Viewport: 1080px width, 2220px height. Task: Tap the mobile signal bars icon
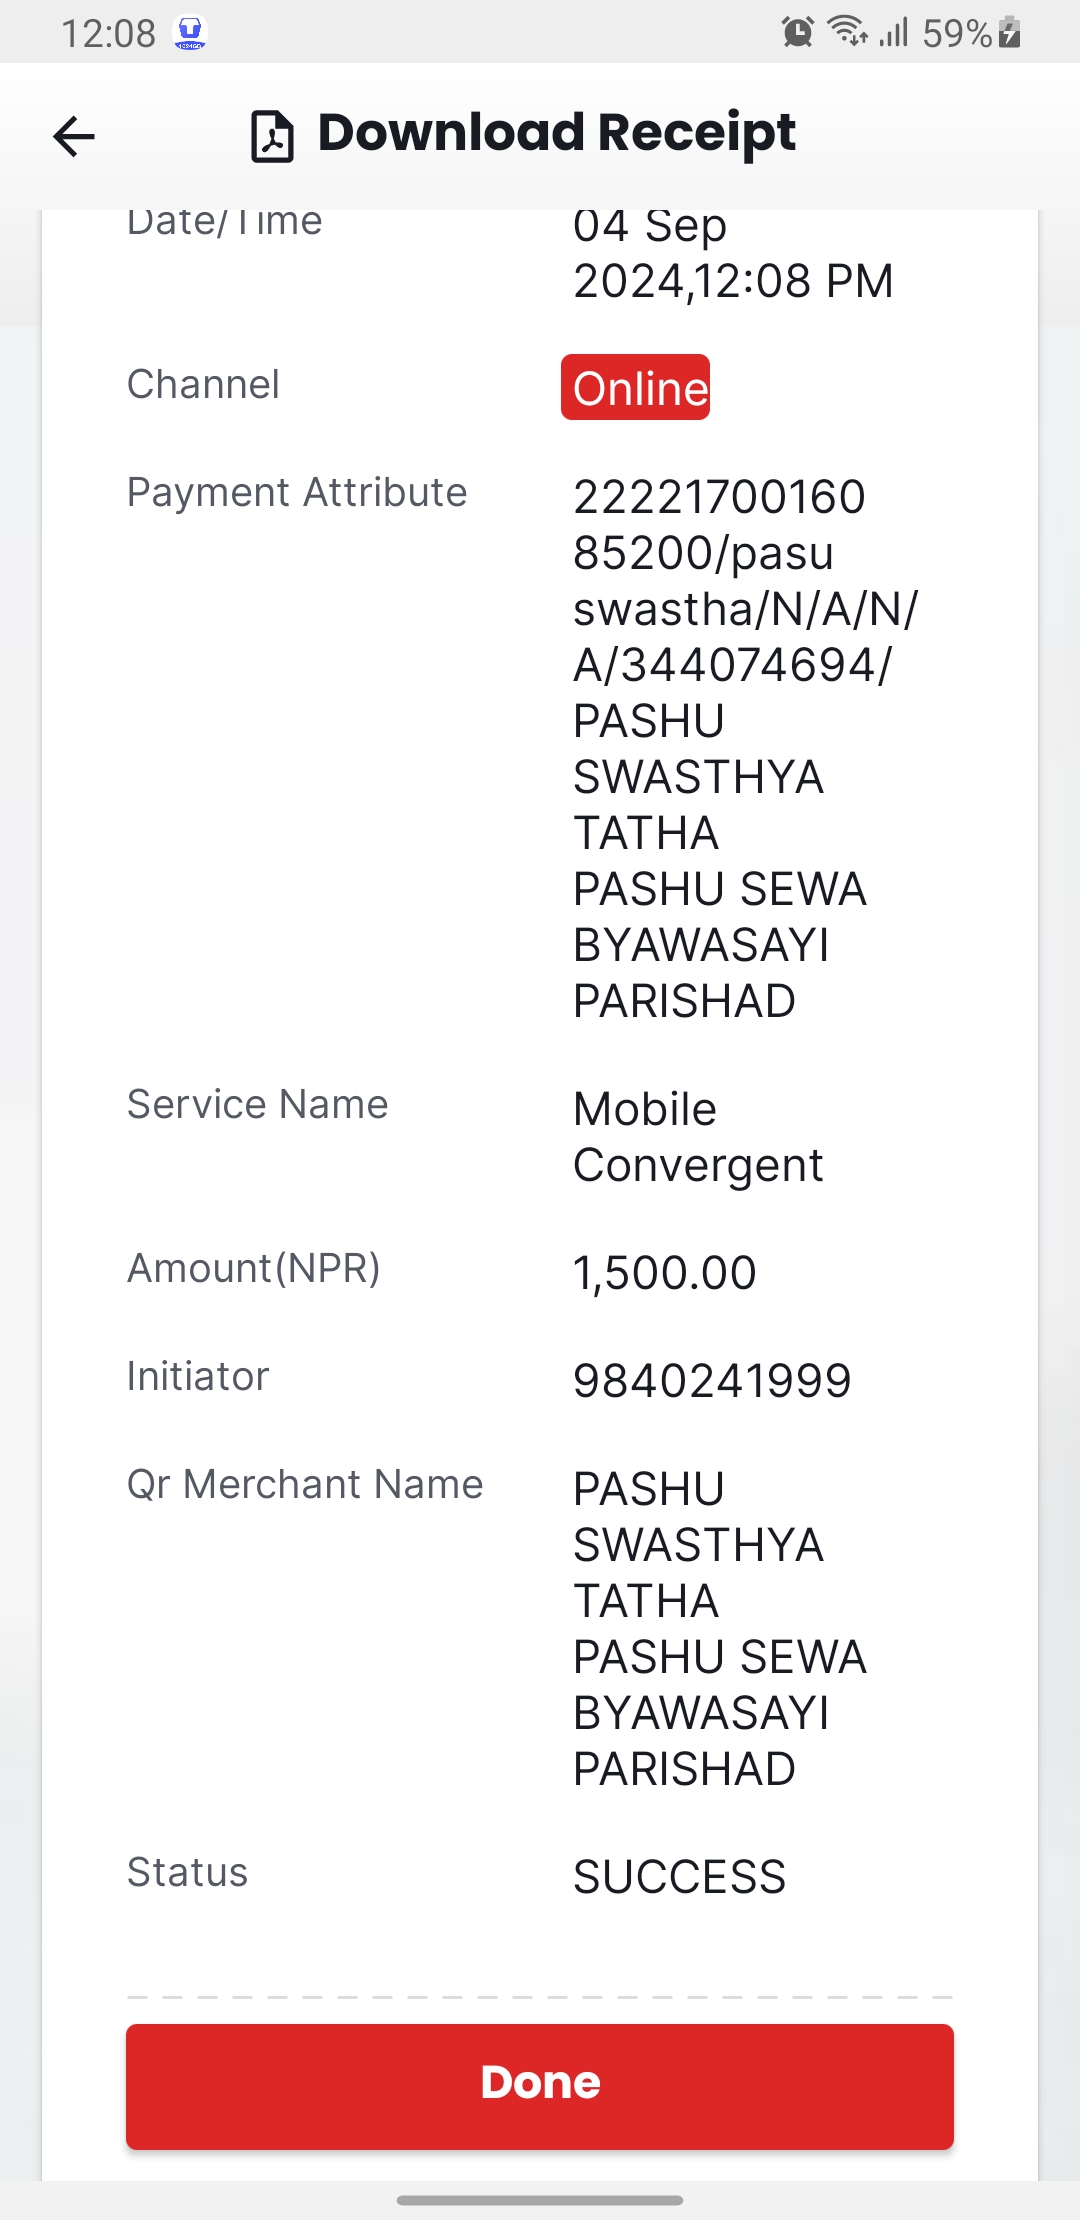click(894, 32)
